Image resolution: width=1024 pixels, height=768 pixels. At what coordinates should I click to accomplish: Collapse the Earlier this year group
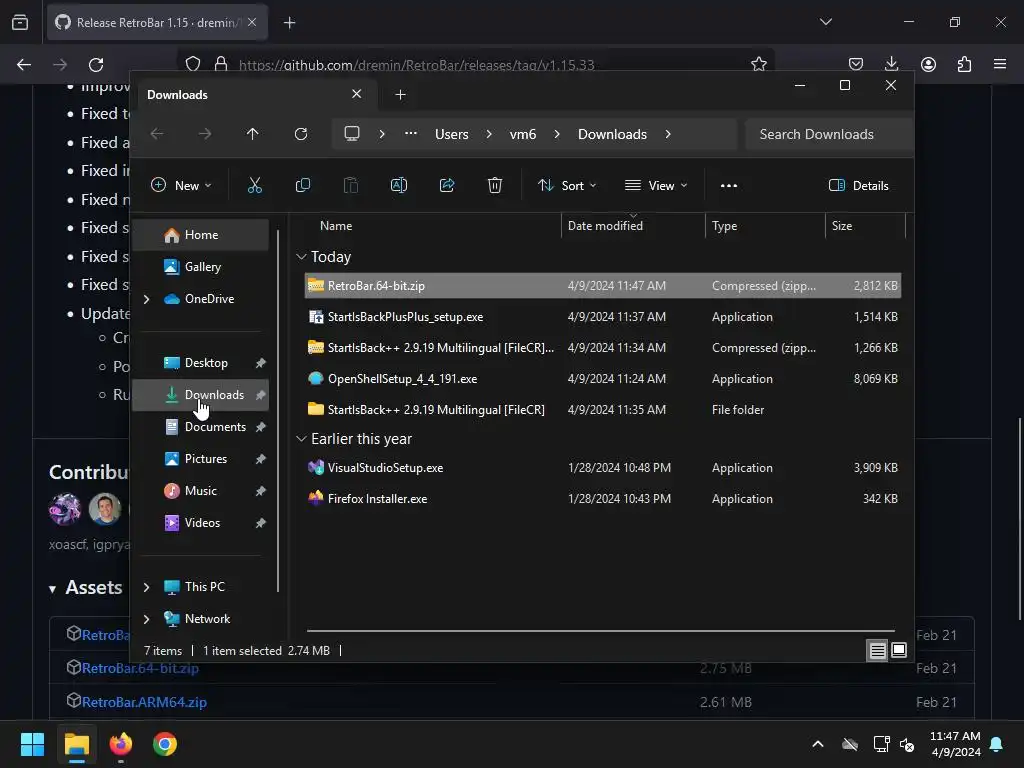click(x=301, y=439)
